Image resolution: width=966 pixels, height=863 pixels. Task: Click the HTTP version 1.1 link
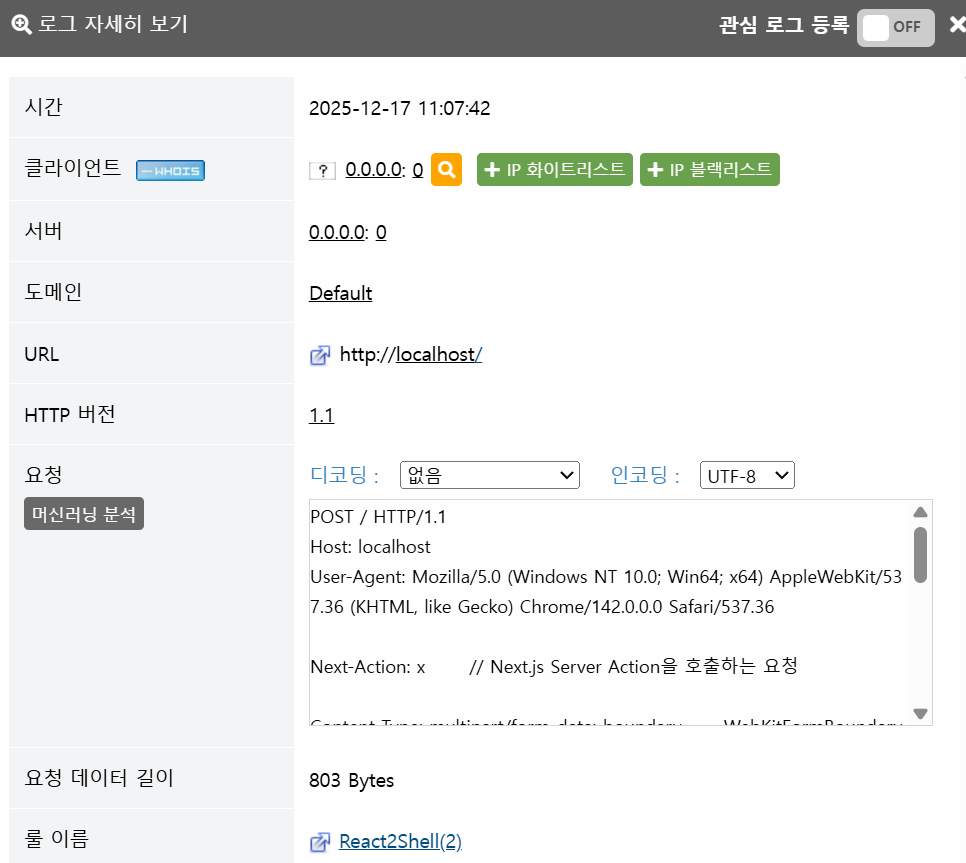321,415
